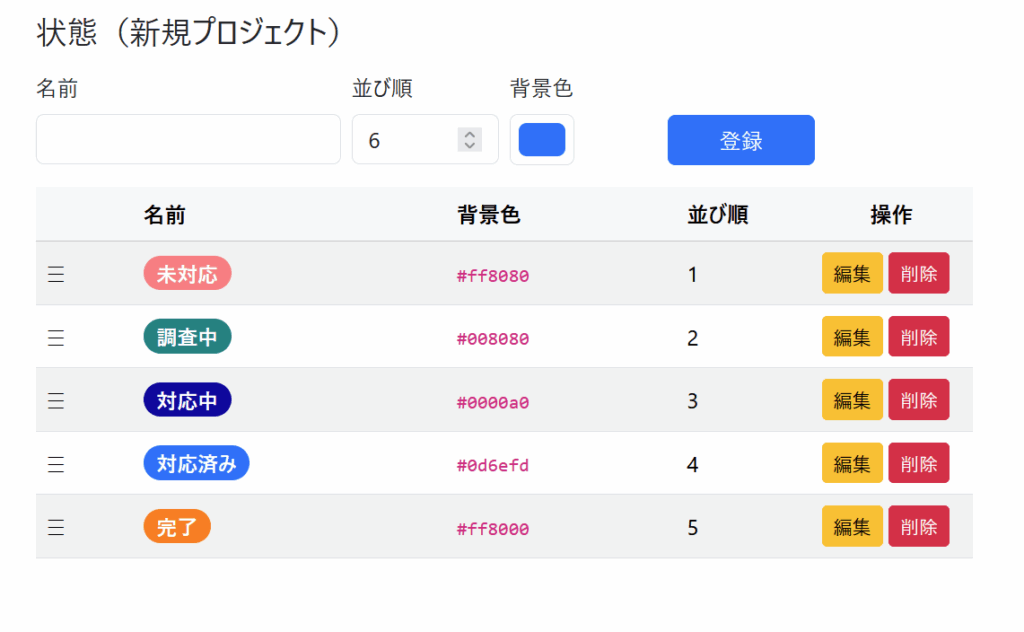Focus the 並び順 number input showing 6

coord(405,140)
